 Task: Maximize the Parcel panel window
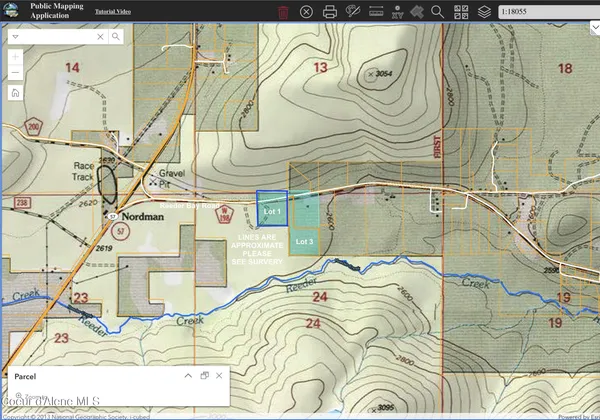204,375
